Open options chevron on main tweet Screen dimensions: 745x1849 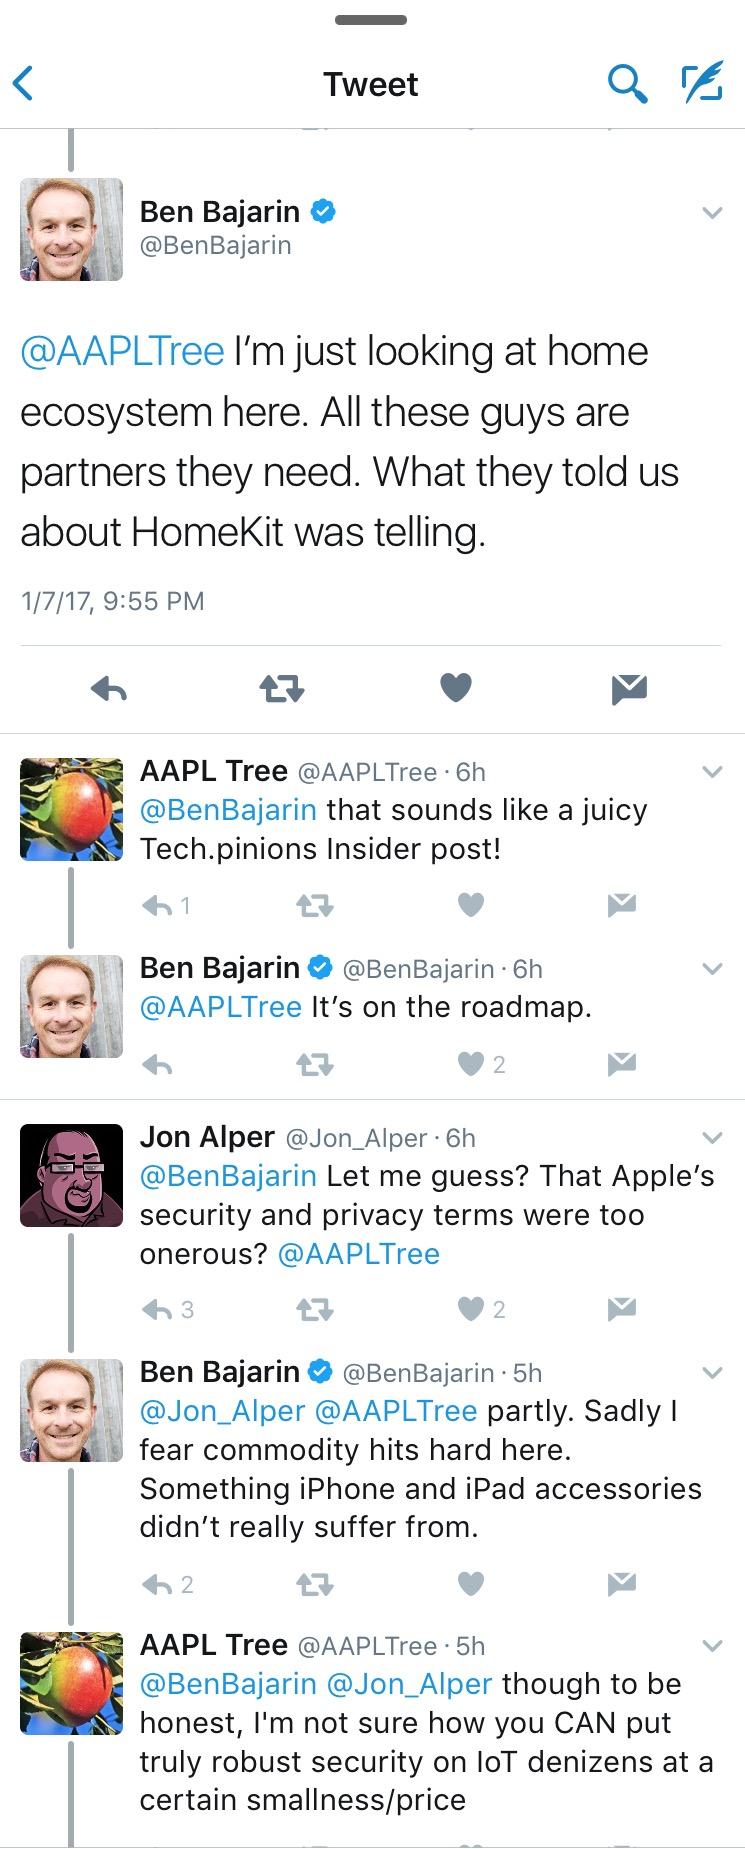point(712,213)
